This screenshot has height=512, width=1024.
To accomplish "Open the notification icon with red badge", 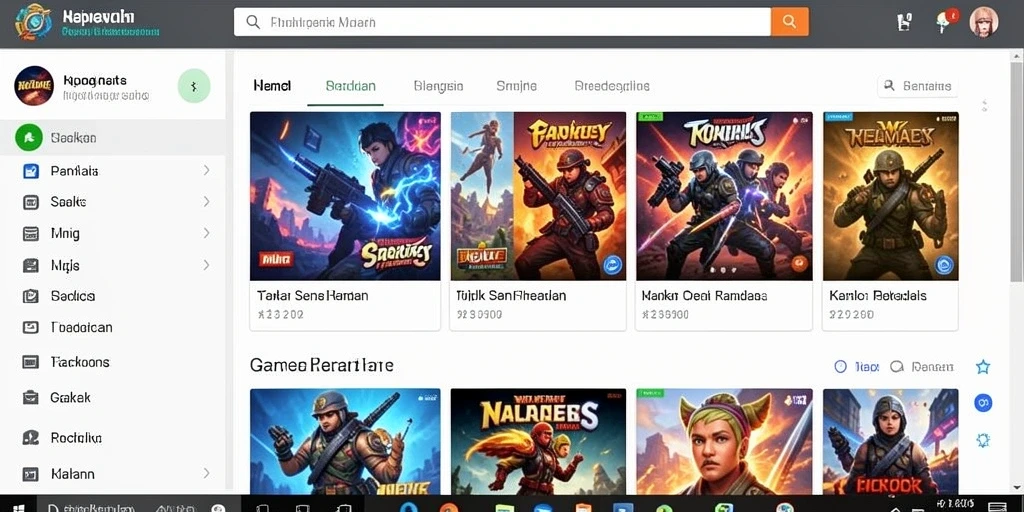I will (x=944, y=21).
